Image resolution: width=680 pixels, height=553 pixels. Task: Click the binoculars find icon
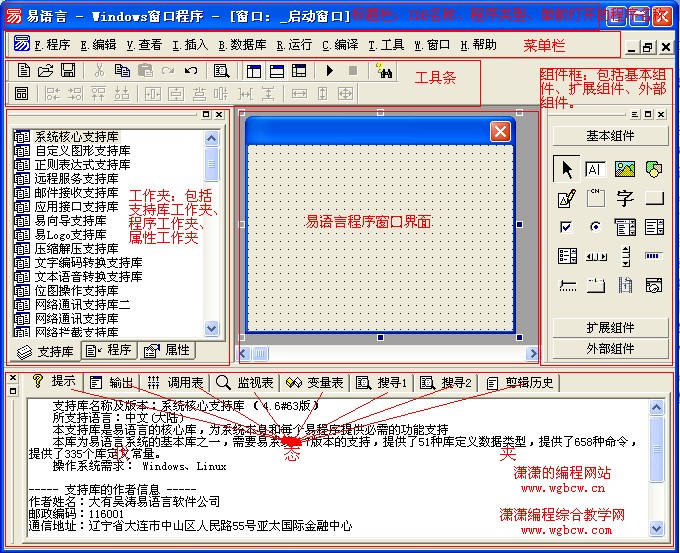(384, 71)
